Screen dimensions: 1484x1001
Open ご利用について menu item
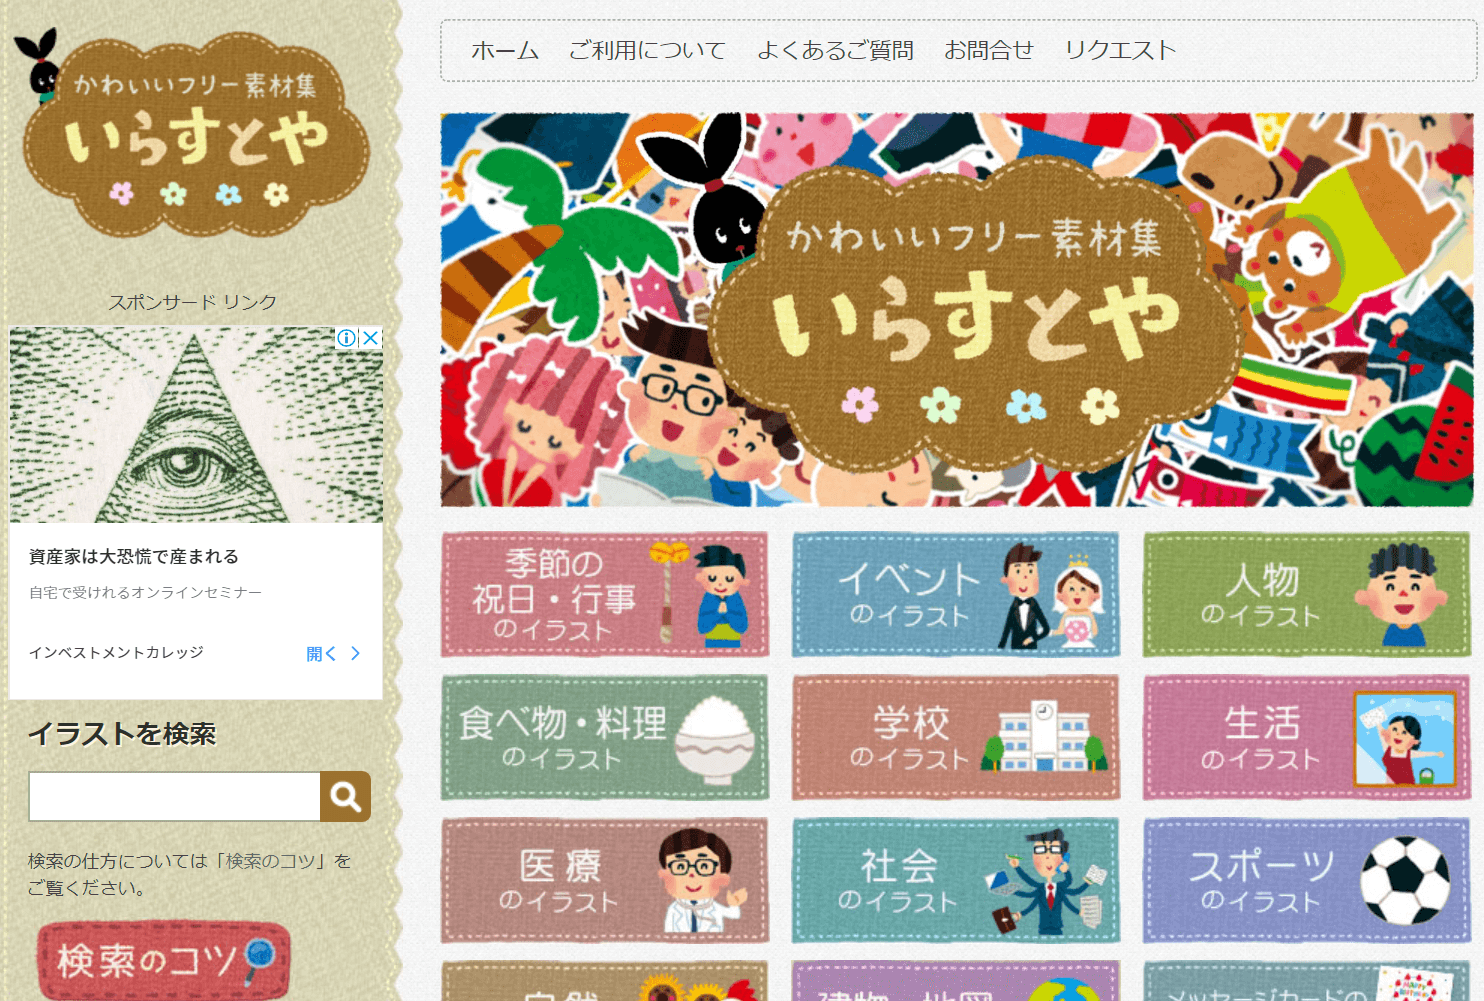[x=647, y=50]
